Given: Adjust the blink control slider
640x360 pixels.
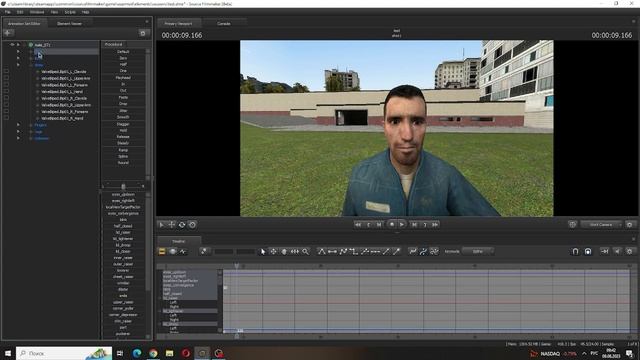Looking at the screenshot, I should point(123,220).
